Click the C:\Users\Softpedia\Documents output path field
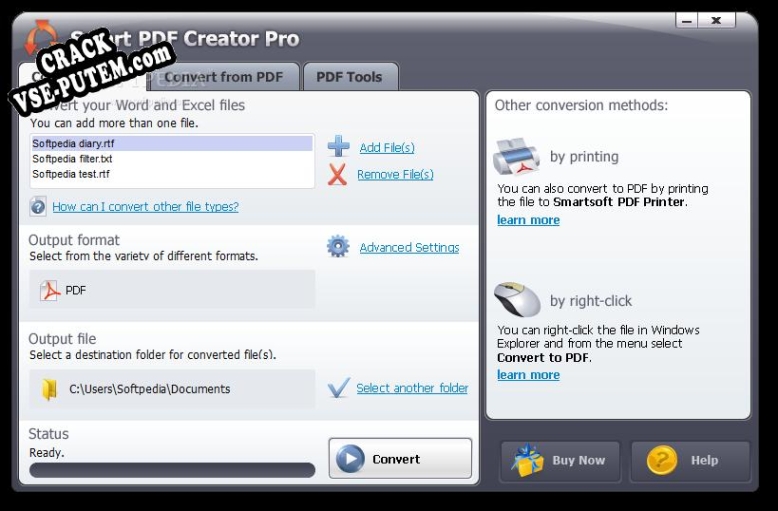Viewport: 778px width, 511px height. coord(172,389)
